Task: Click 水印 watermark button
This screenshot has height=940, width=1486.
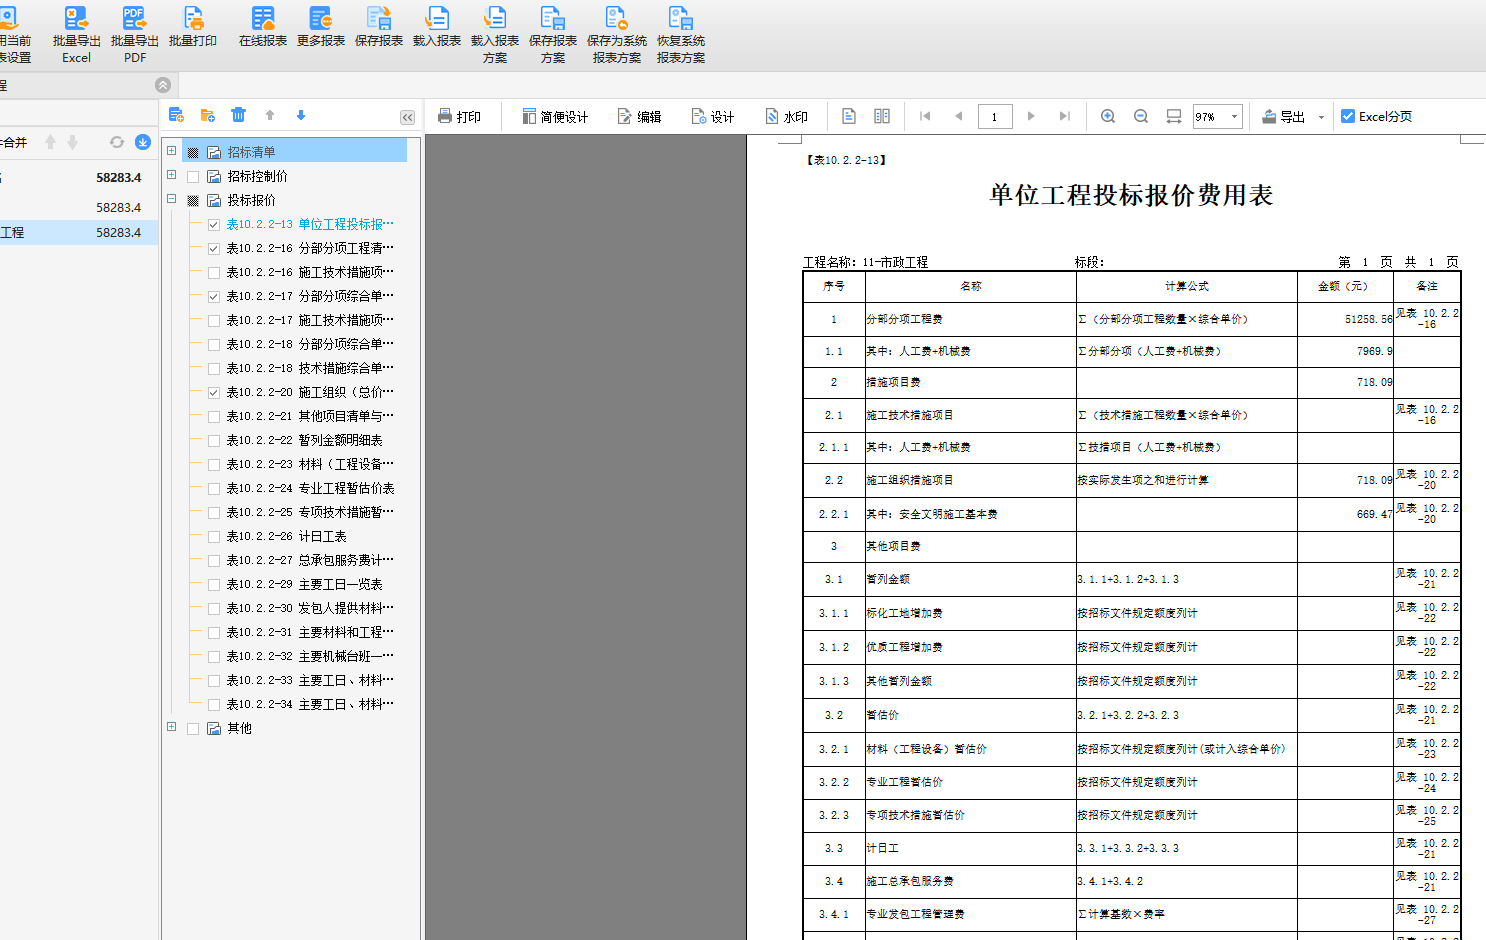Action: [x=786, y=117]
